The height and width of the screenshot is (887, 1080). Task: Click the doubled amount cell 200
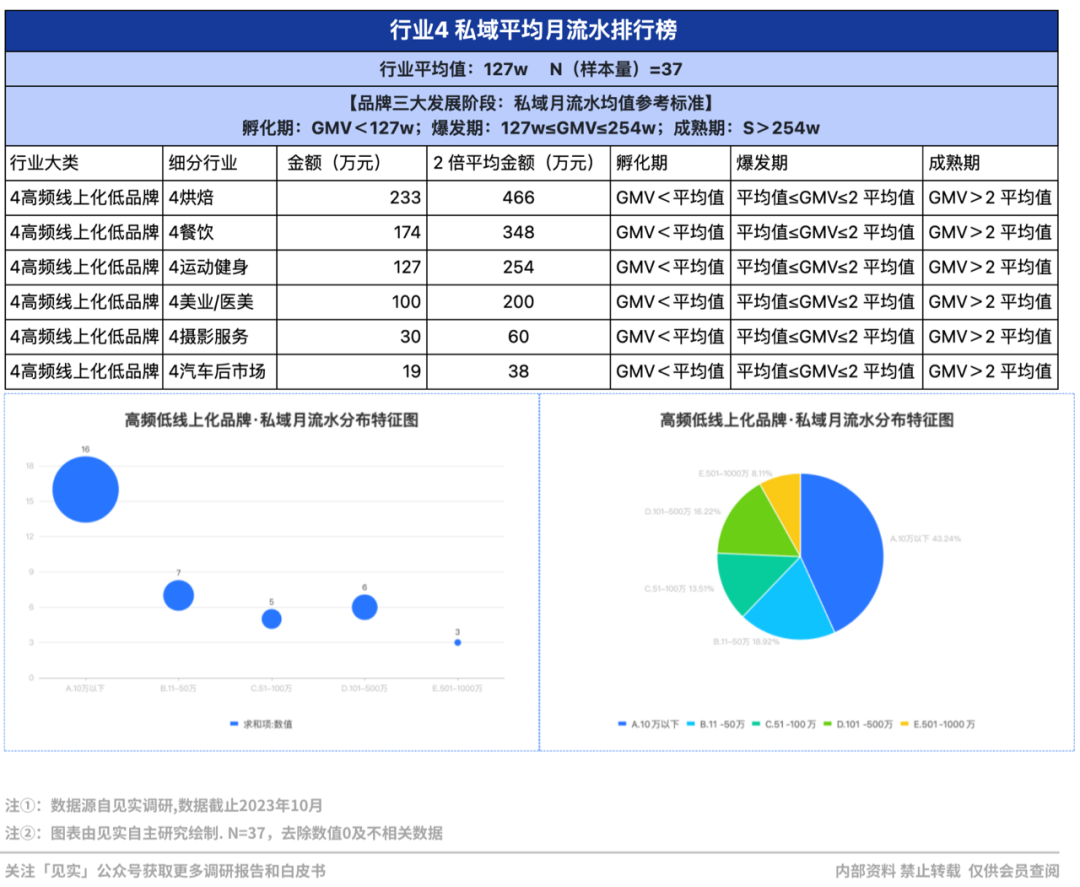[x=518, y=302]
